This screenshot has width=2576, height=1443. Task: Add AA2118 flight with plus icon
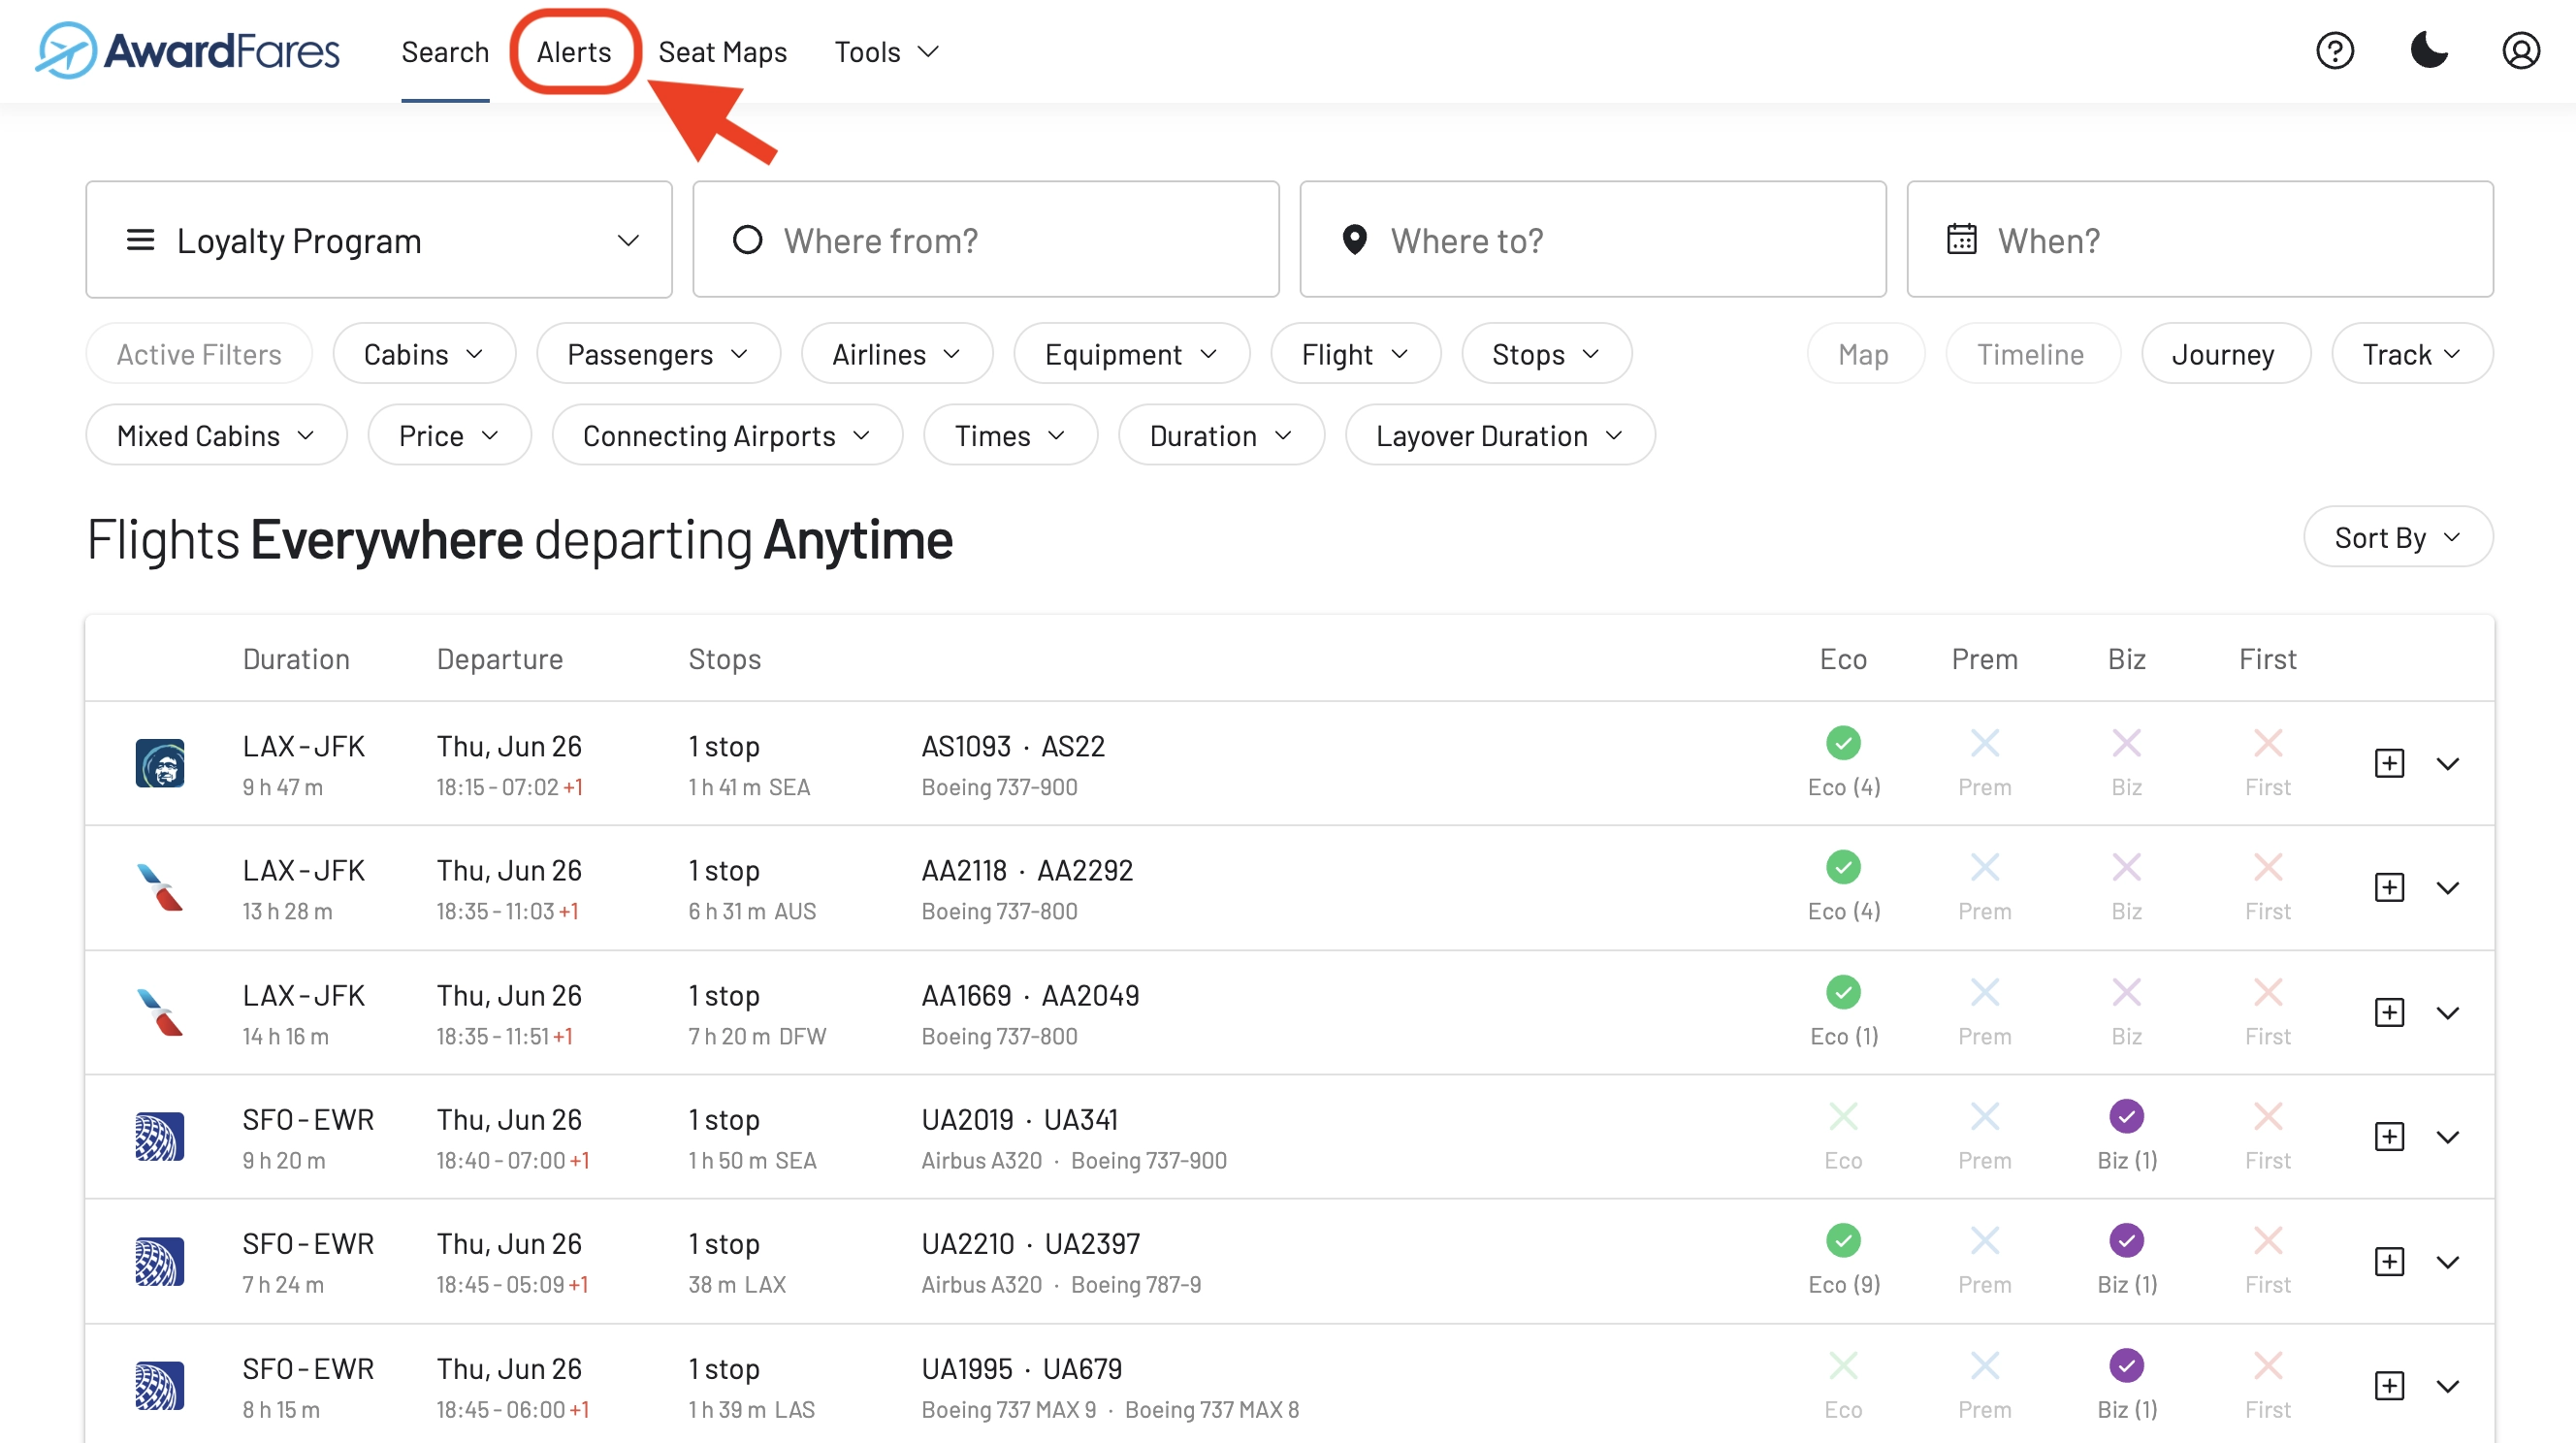click(x=2389, y=888)
